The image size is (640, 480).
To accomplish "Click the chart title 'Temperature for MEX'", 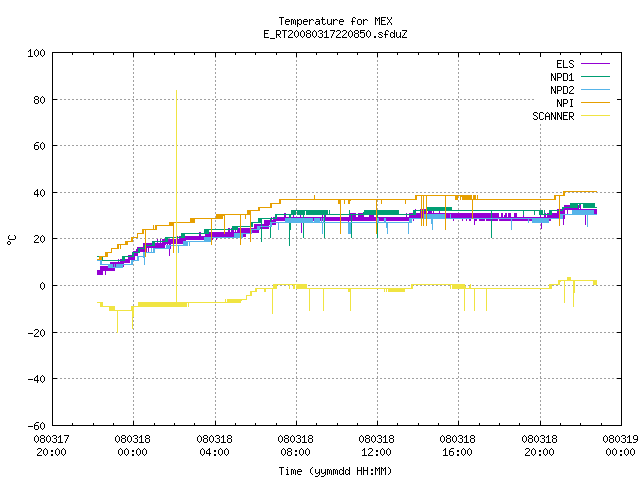I will (336, 21).
